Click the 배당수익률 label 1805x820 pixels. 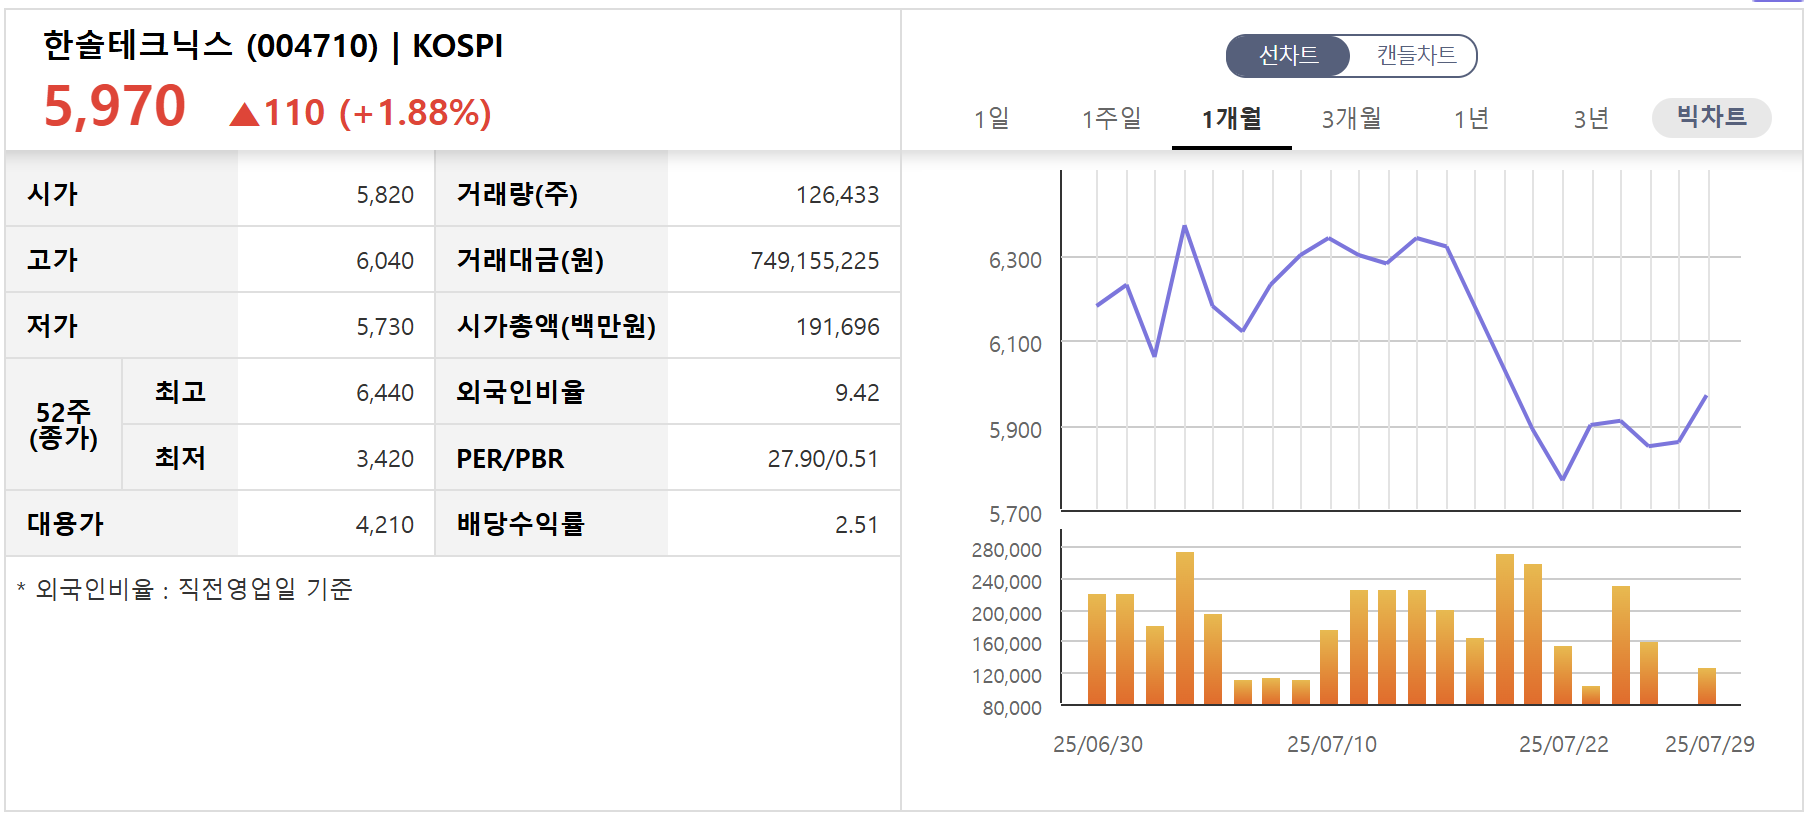click(x=520, y=524)
